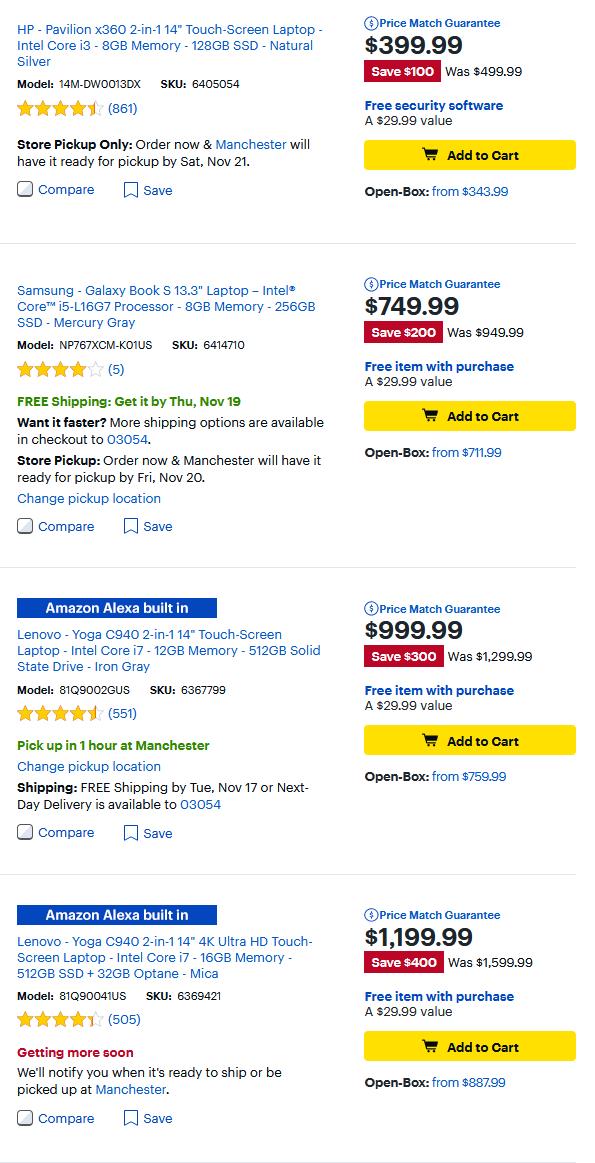Click the bookmark icon for Yoga C940 Iron Gray
Viewport: 595px width, 1163px height.
click(131, 833)
